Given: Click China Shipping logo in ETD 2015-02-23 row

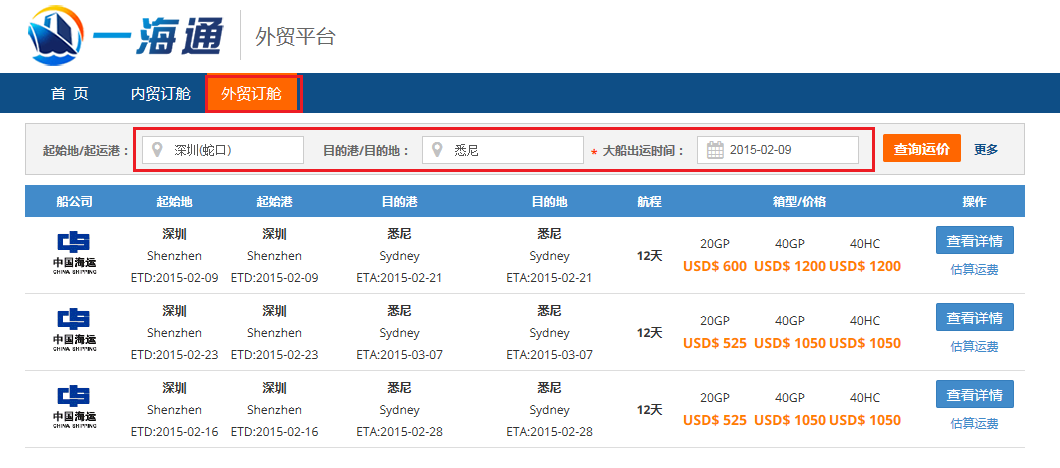Looking at the screenshot, I should coord(74,330).
